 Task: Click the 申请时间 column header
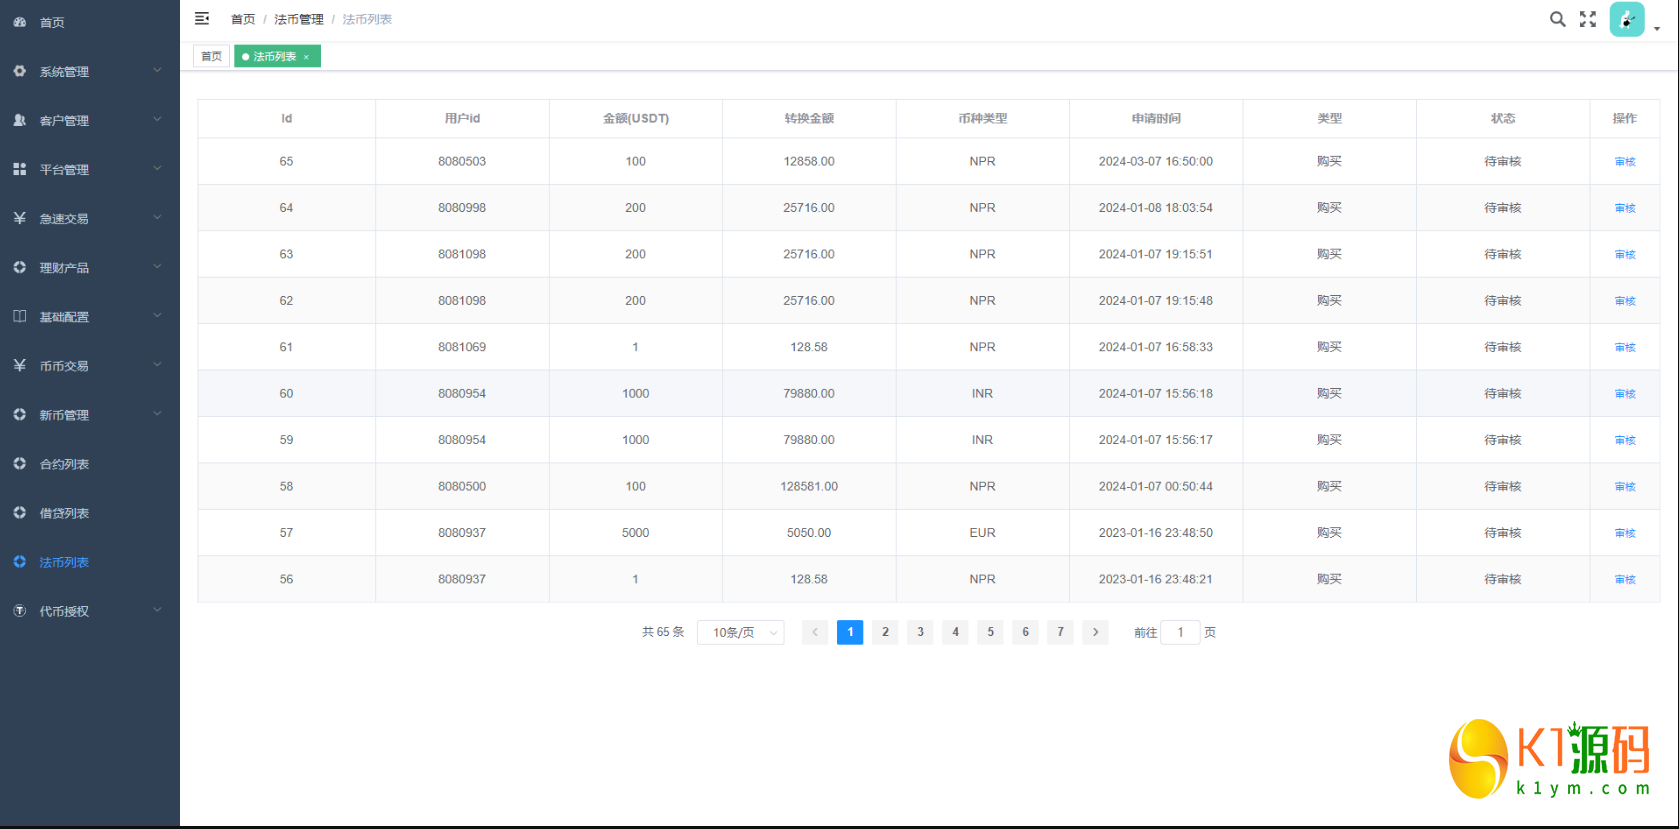tap(1156, 118)
